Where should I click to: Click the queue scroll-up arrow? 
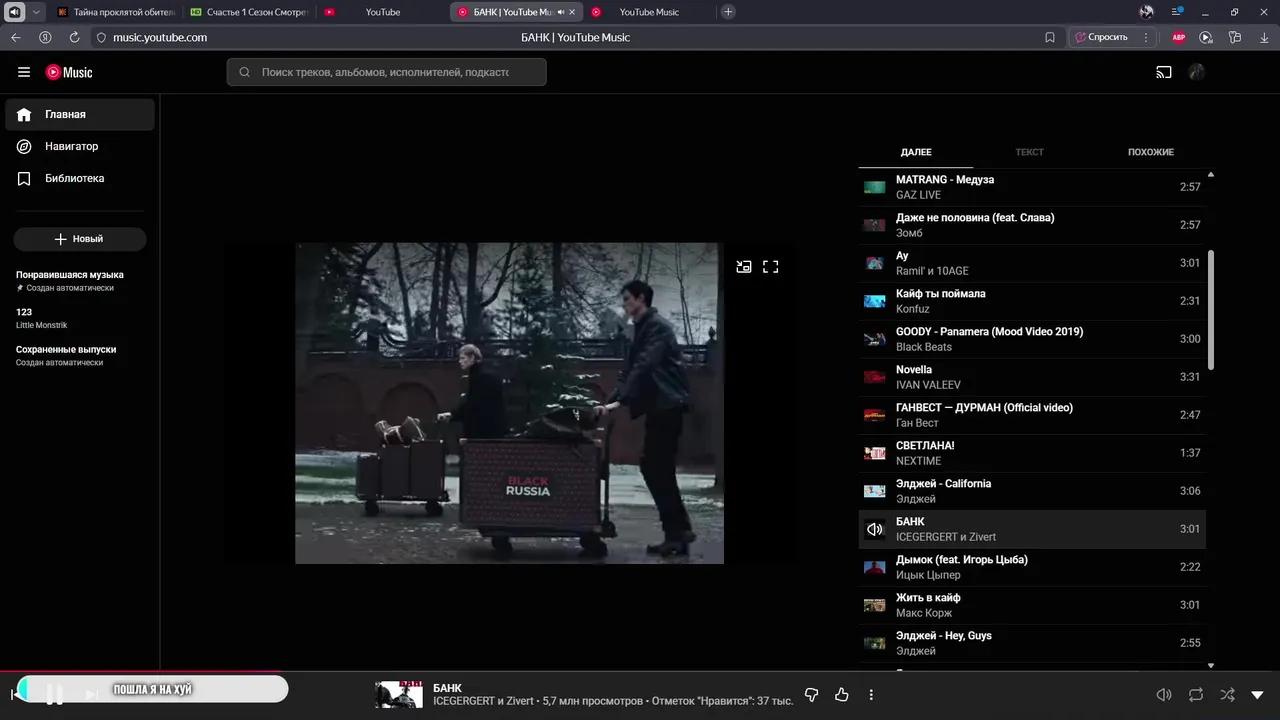tap(1211, 175)
